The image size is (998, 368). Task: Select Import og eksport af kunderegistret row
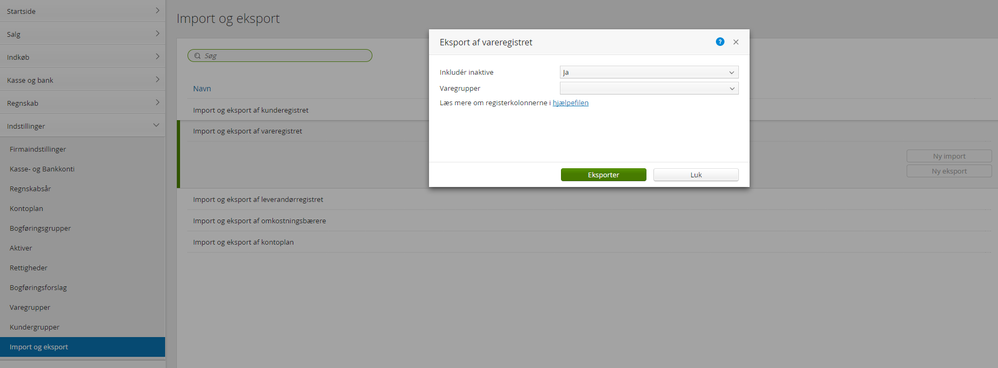click(590, 110)
